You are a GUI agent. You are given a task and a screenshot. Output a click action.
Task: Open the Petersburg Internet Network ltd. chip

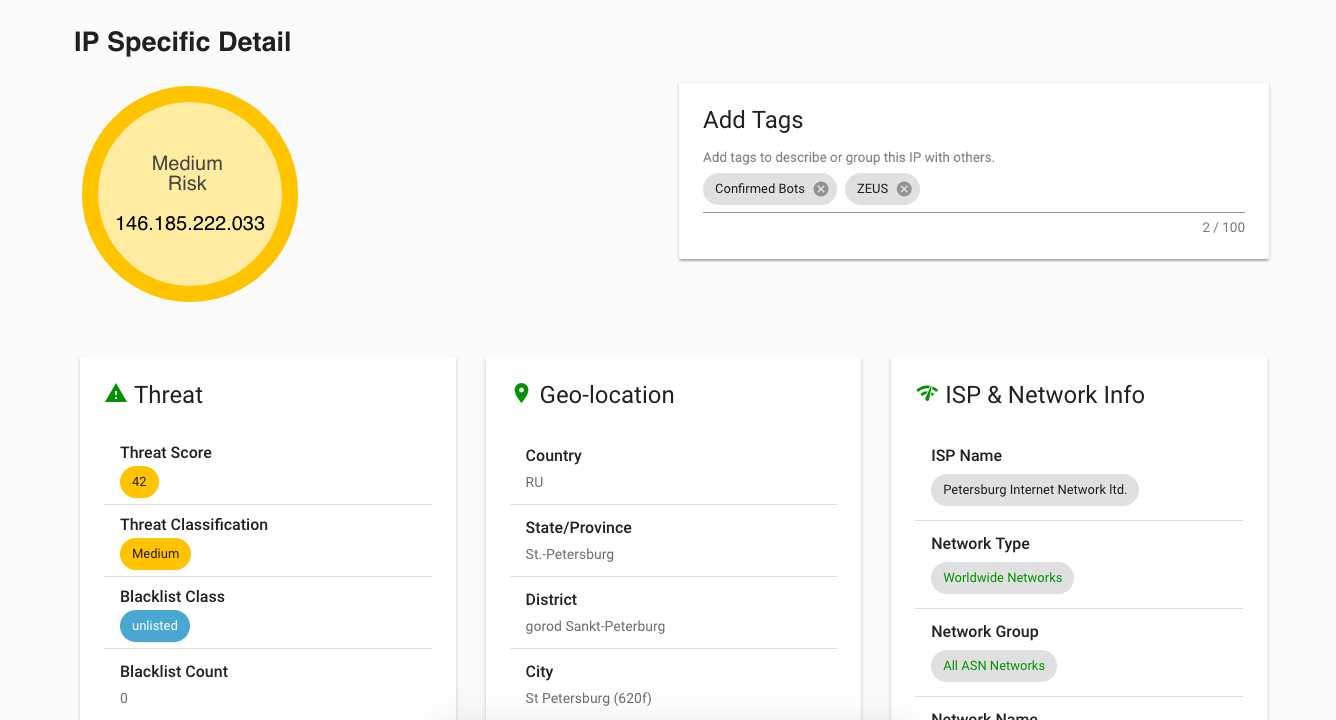tap(1034, 490)
